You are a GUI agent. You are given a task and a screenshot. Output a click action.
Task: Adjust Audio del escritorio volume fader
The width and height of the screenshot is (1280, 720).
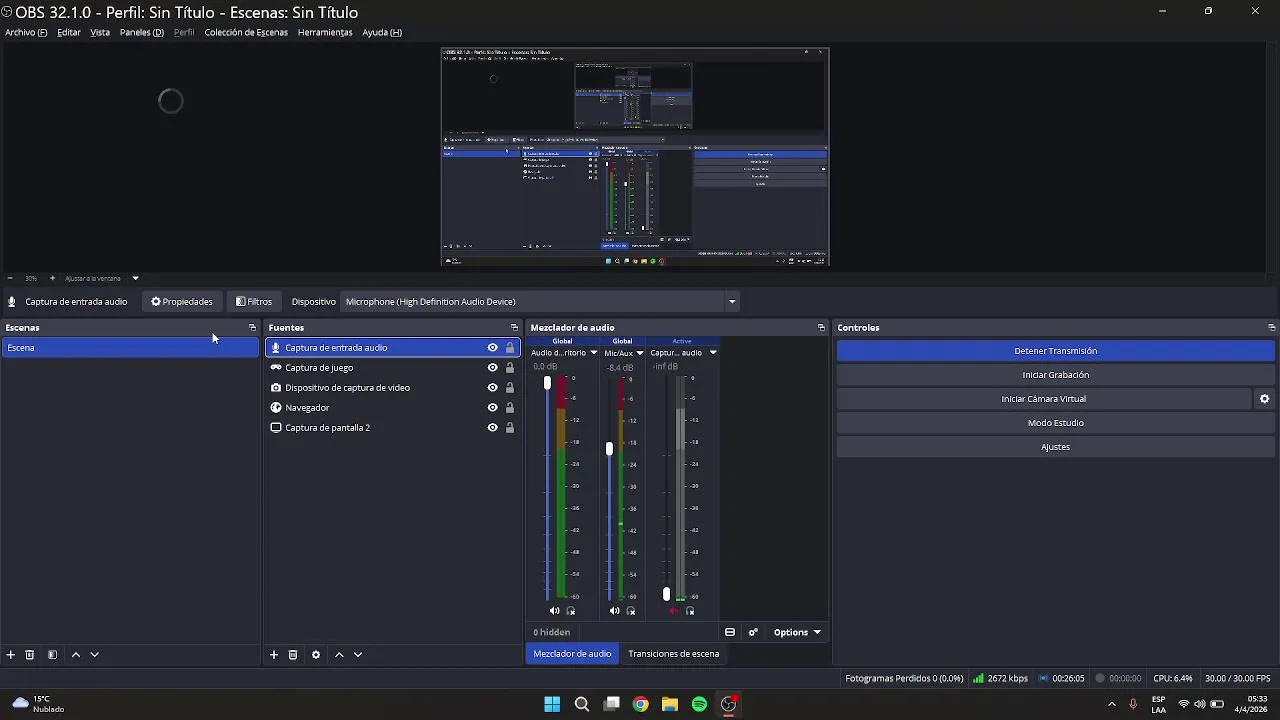coord(547,384)
